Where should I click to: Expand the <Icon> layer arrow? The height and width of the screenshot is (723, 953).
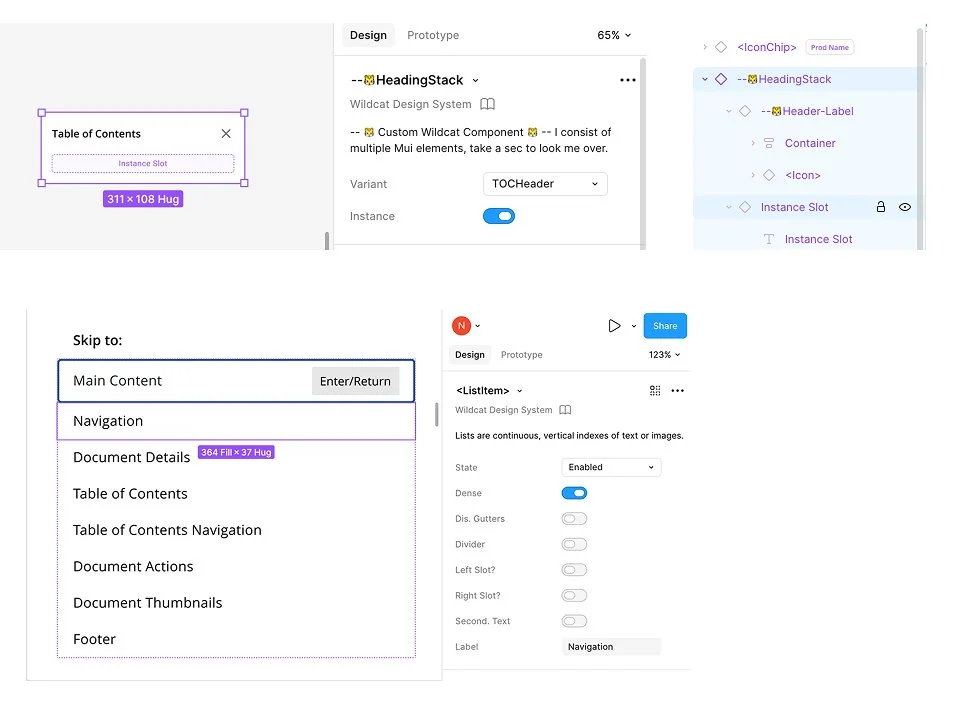click(753, 175)
